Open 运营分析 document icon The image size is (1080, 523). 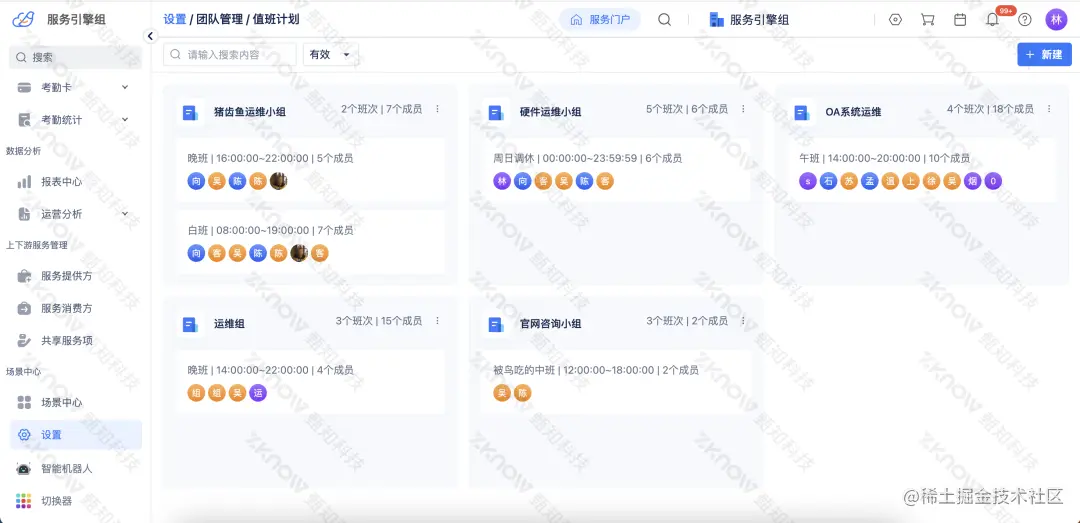tap(24, 214)
